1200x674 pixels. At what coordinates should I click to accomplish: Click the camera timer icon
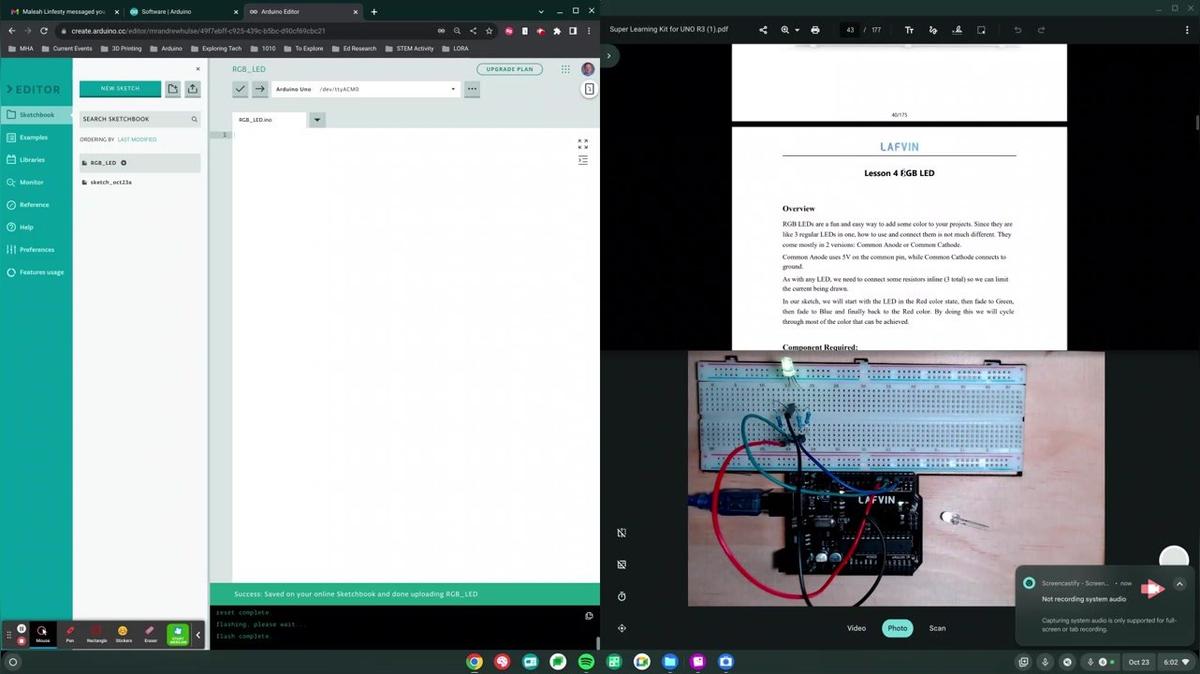tap(621, 597)
